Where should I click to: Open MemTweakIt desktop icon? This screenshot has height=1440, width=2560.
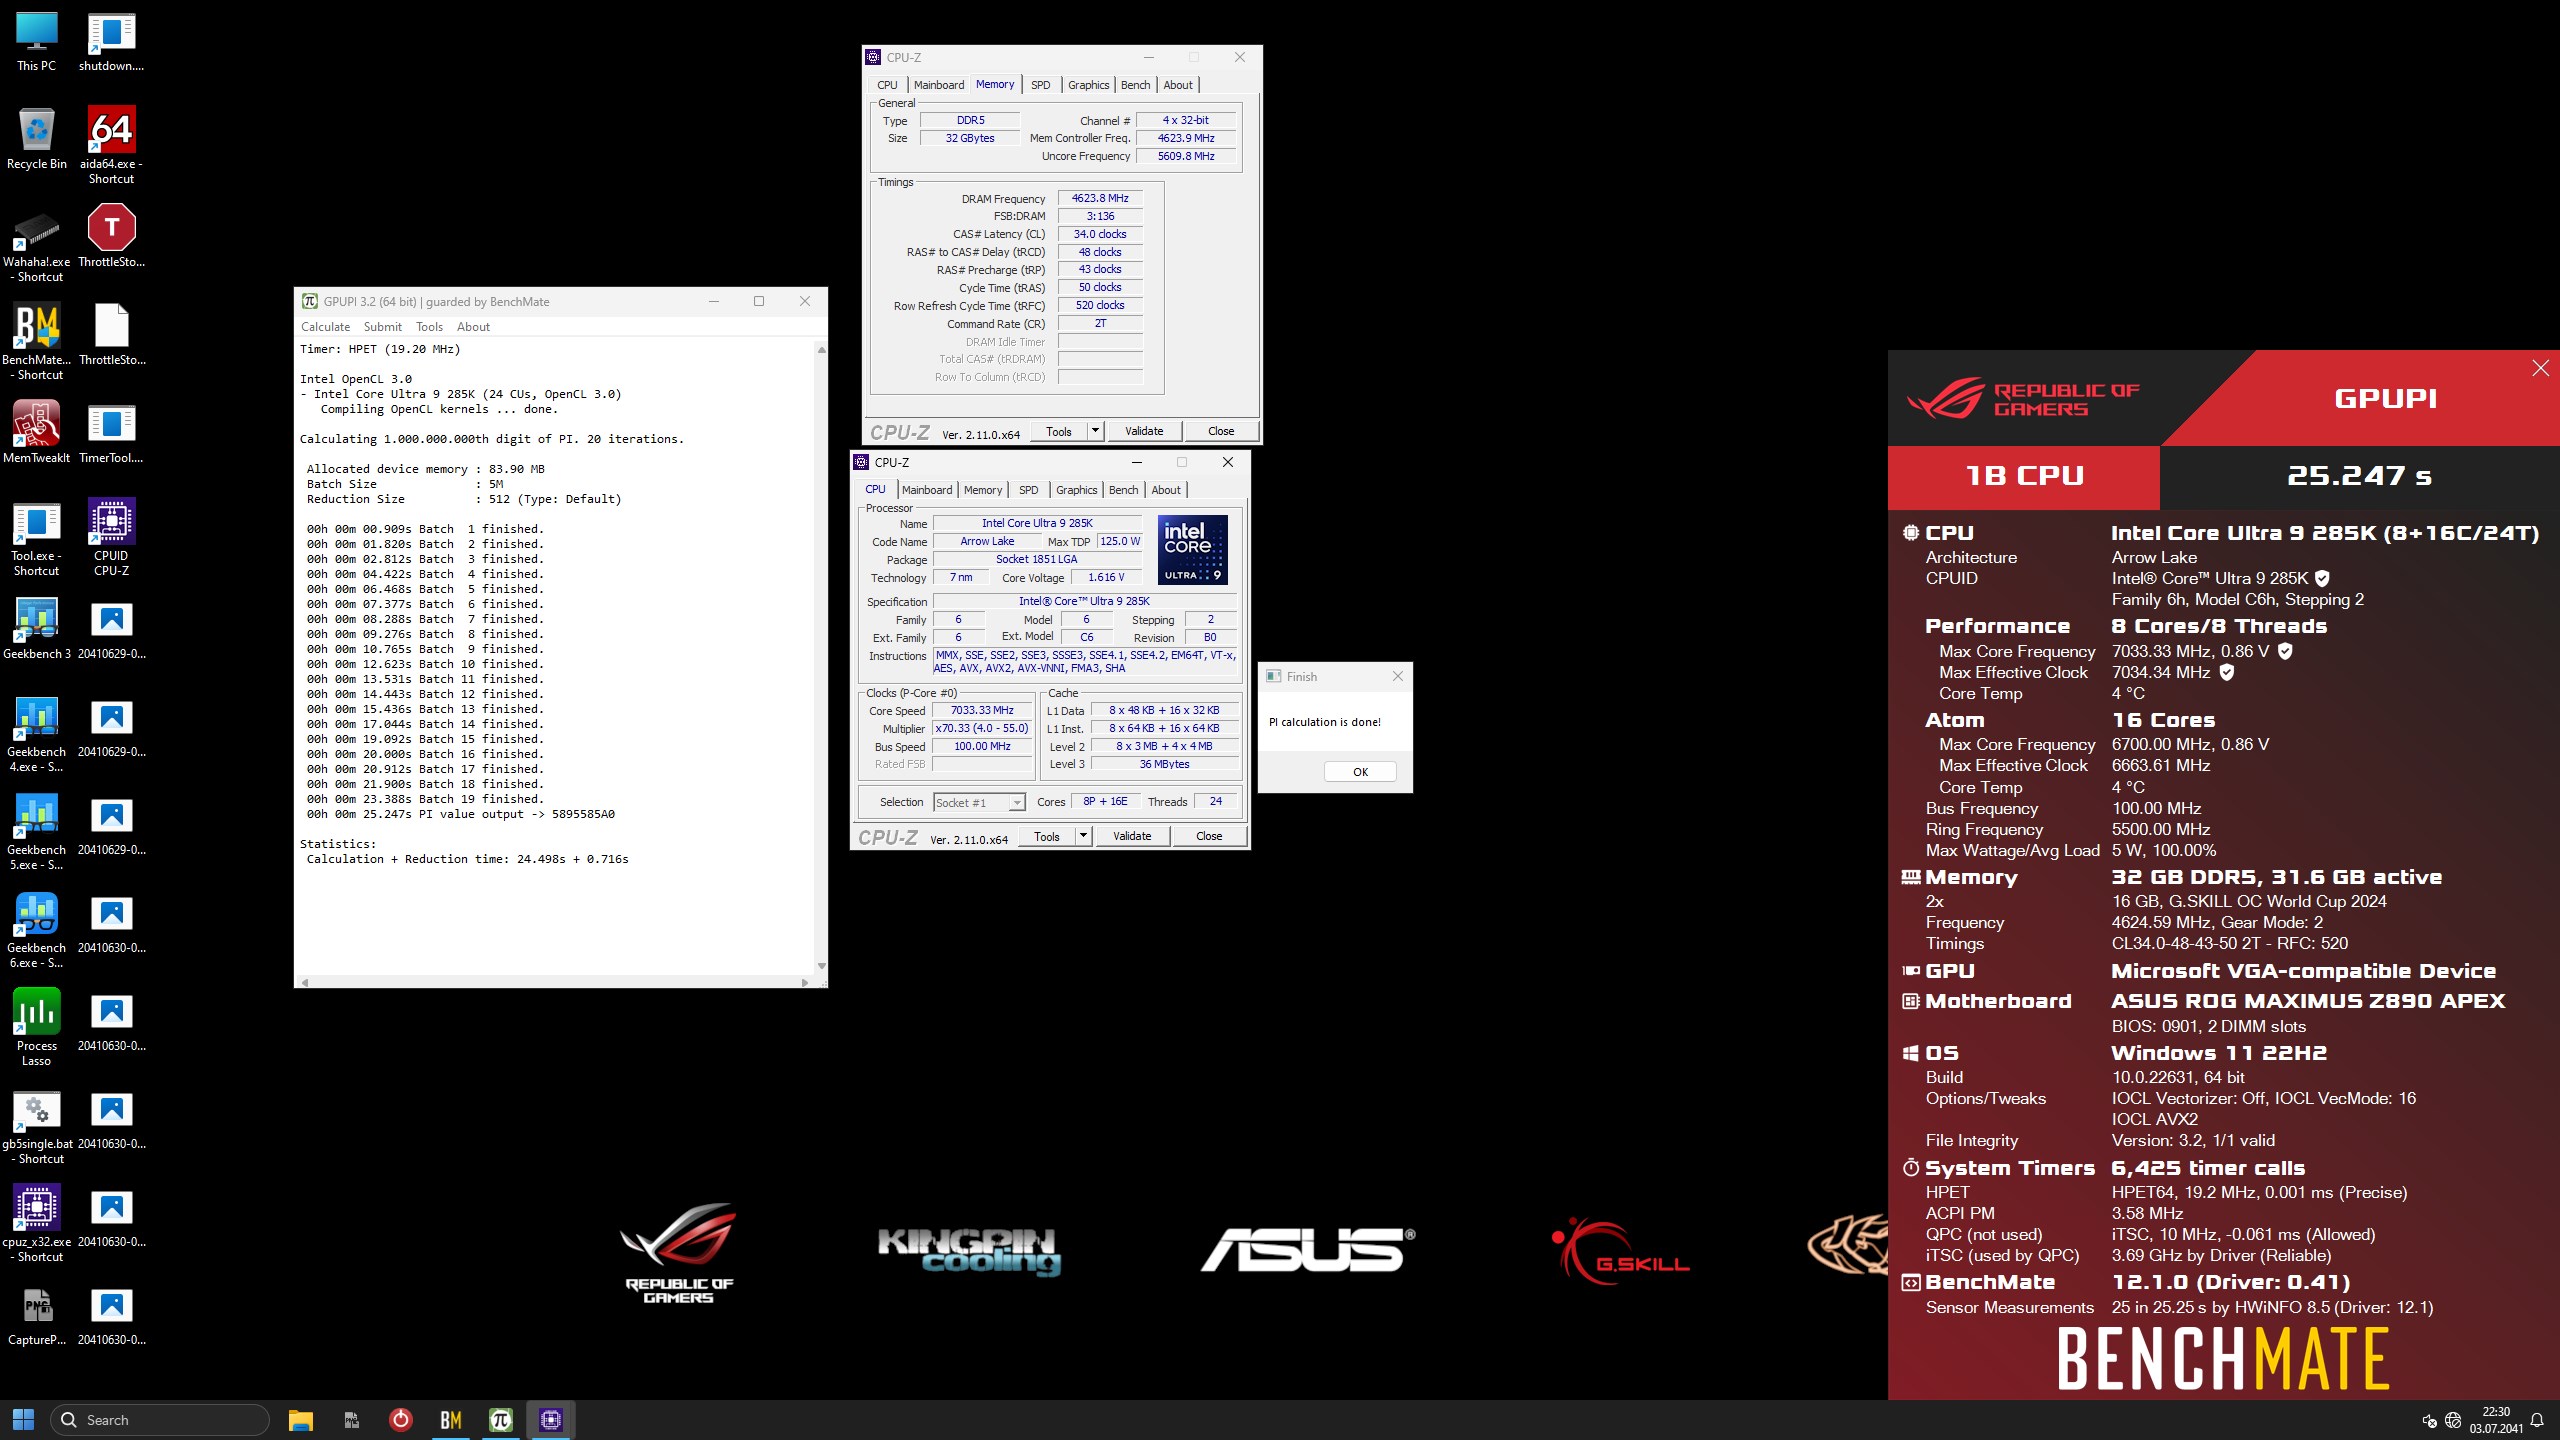[37, 432]
